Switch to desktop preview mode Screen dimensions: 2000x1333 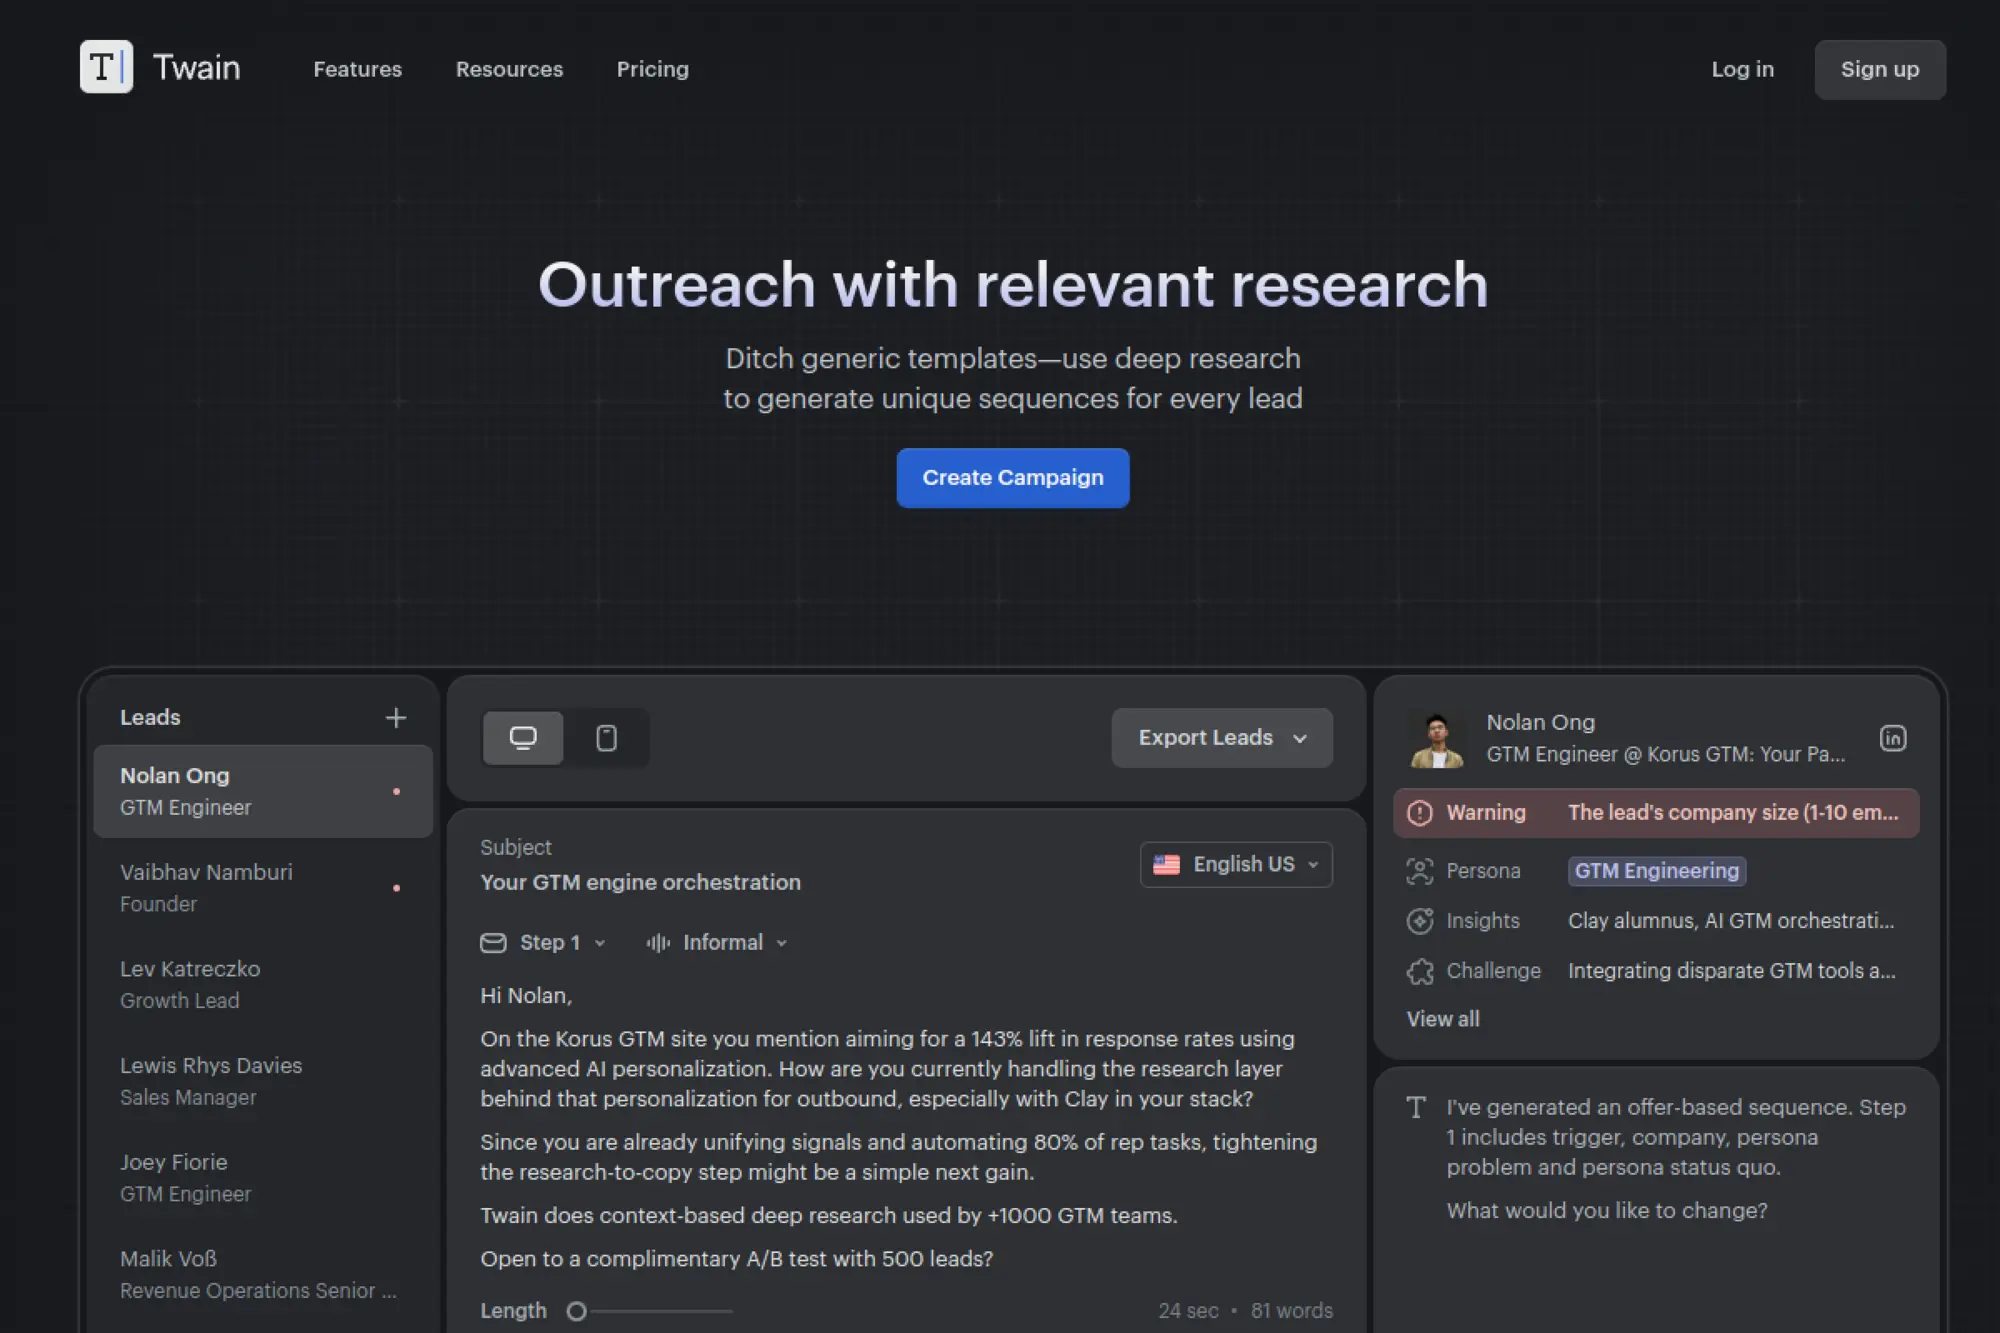pos(523,738)
